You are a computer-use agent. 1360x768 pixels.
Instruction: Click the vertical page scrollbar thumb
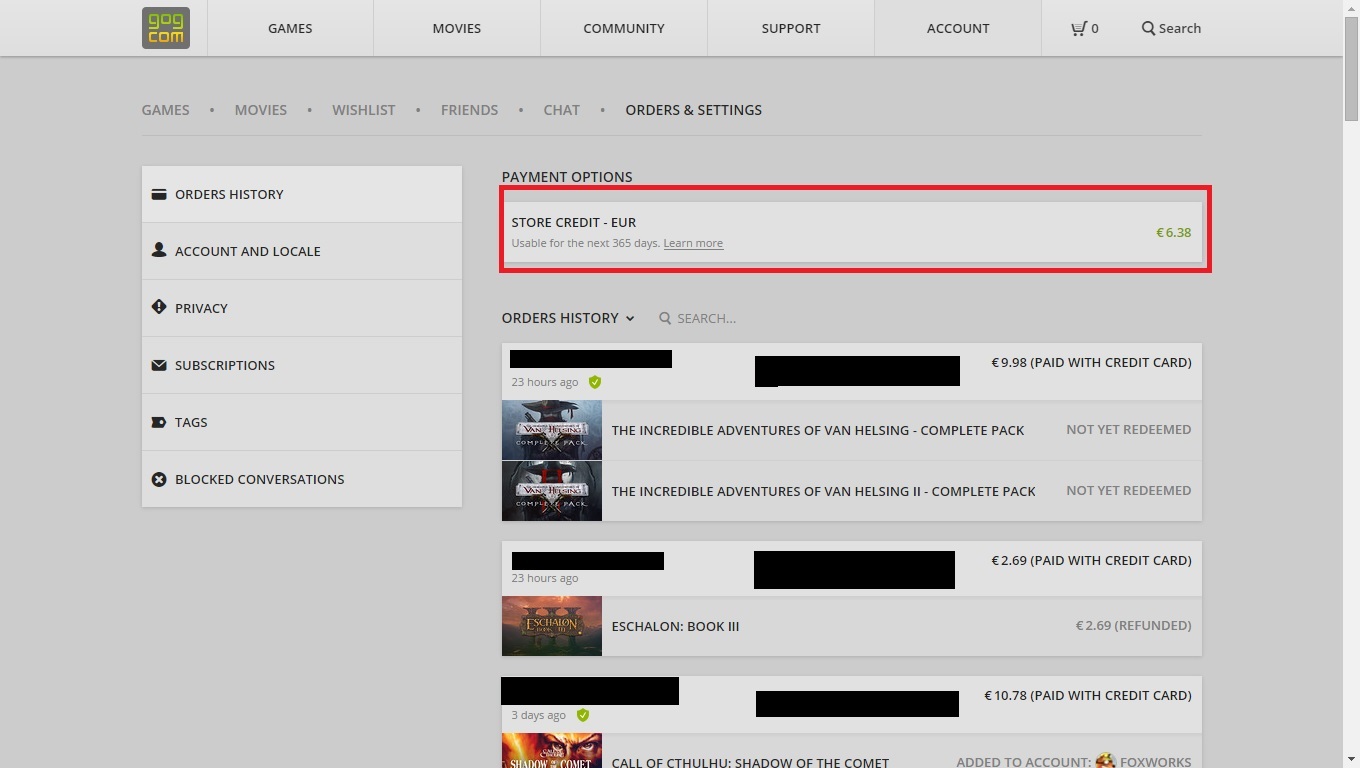pos(1351,70)
